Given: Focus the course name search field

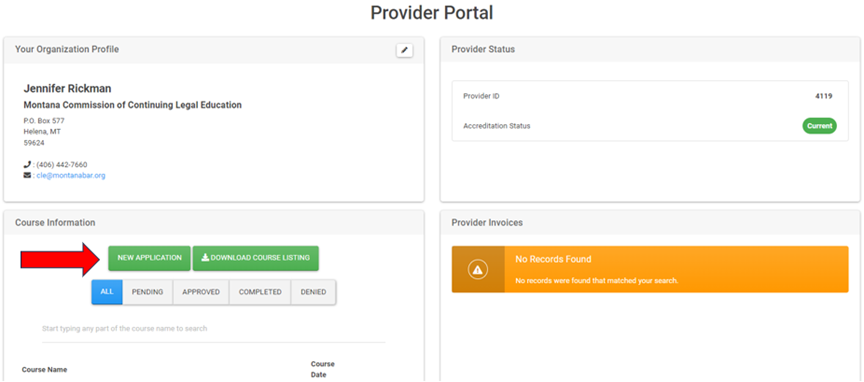Looking at the screenshot, I should (x=214, y=329).
